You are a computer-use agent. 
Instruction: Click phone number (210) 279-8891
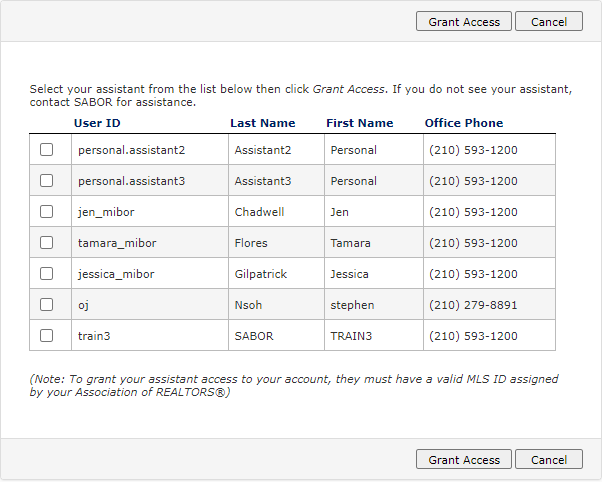473,305
